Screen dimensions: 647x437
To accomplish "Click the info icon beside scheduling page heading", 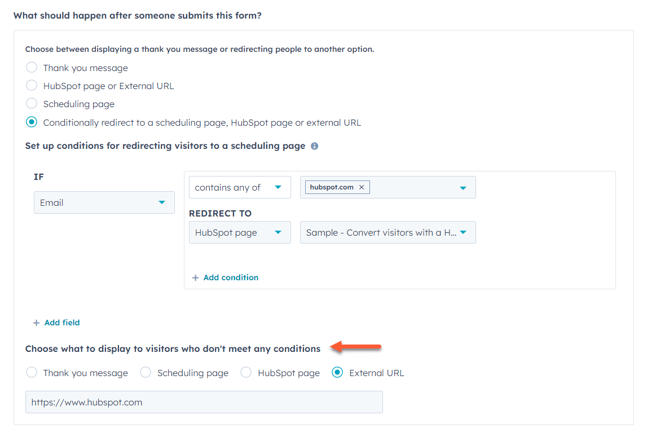I will point(314,146).
